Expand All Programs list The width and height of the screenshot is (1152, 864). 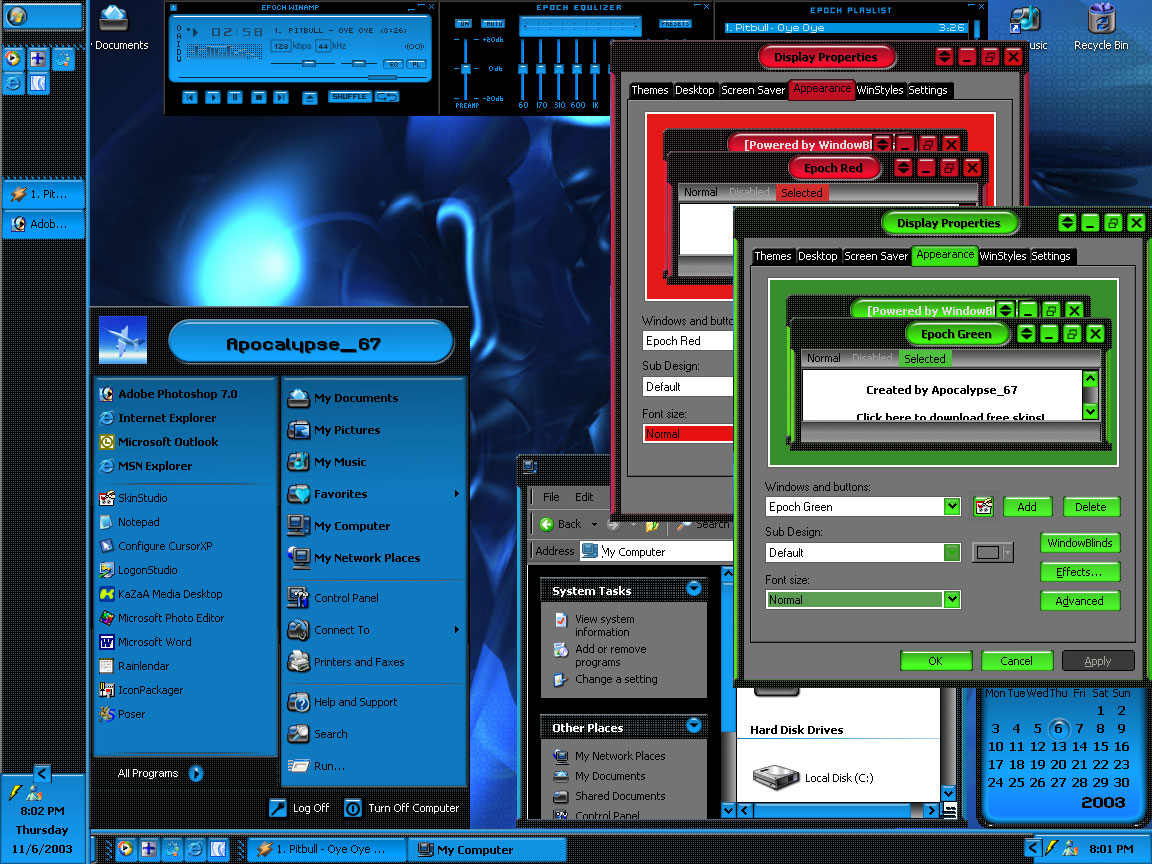(159, 774)
